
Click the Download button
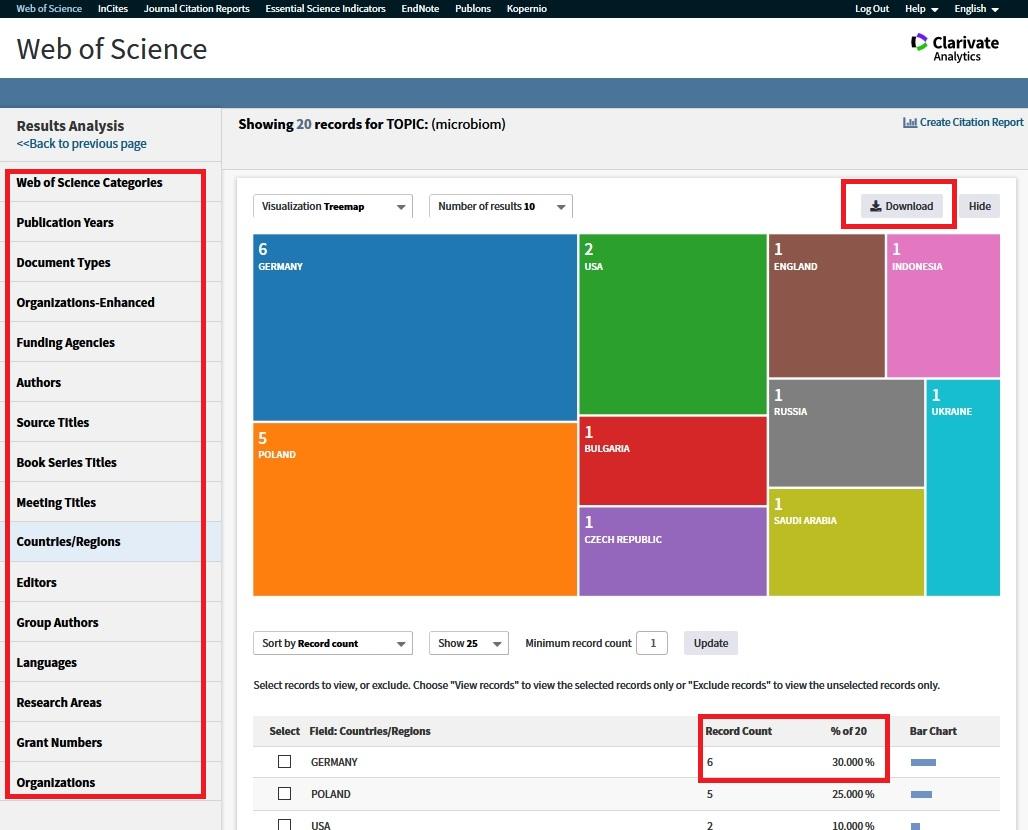tap(901, 206)
